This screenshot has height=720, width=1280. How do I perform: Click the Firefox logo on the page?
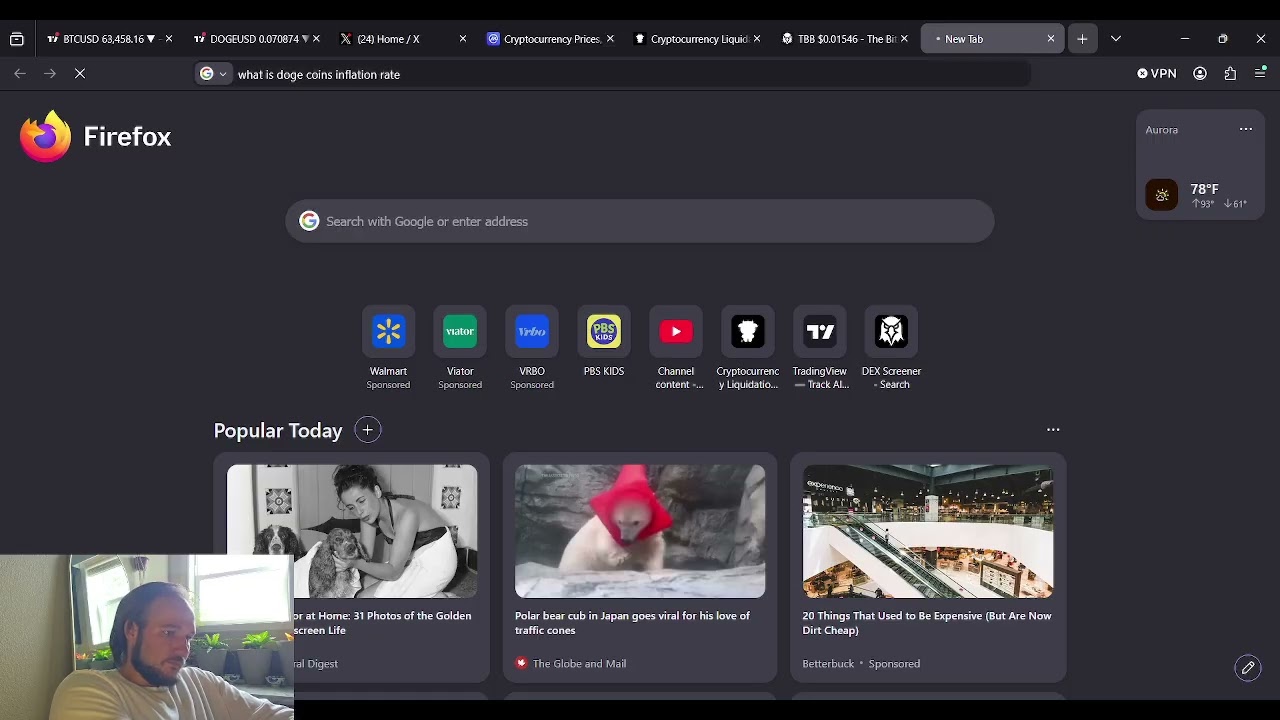[96, 136]
